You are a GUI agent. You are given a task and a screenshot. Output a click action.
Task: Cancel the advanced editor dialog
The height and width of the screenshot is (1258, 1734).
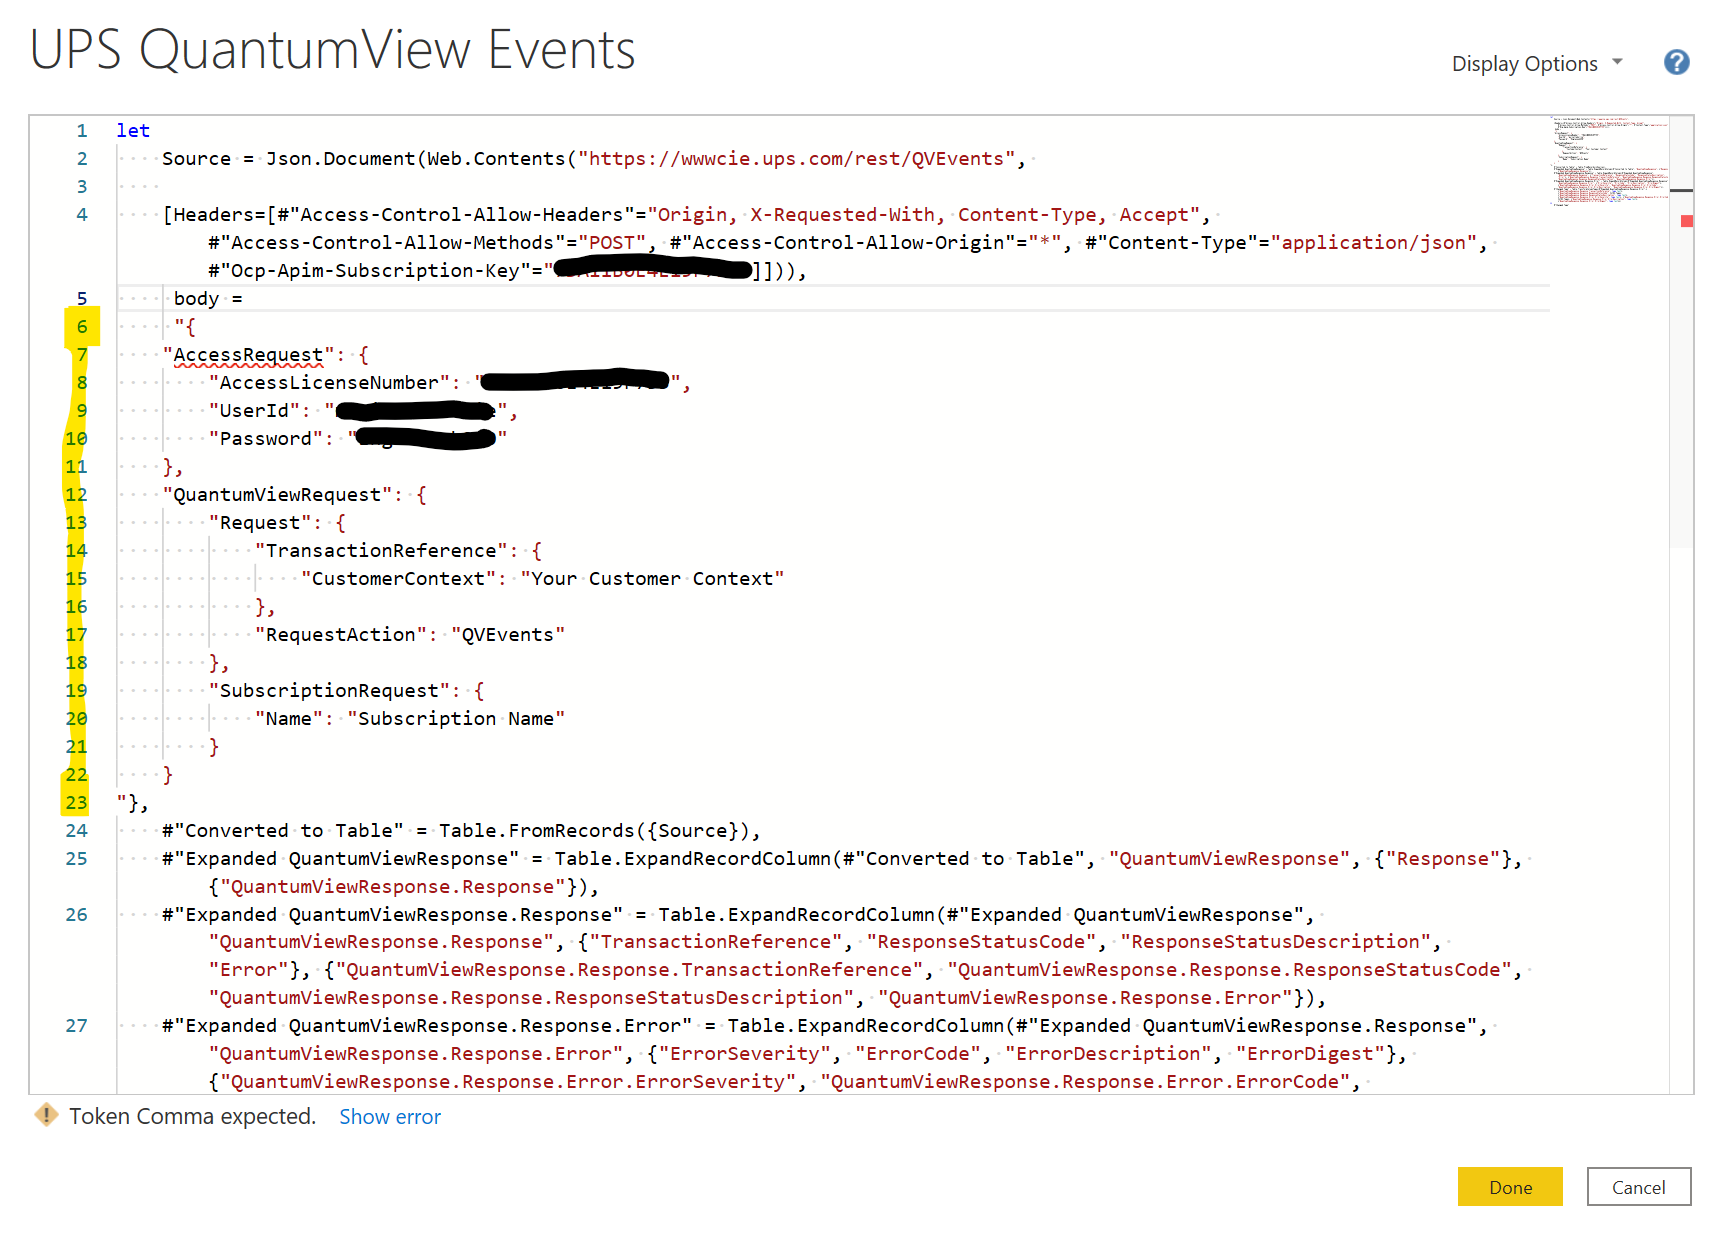[1638, 1187]
